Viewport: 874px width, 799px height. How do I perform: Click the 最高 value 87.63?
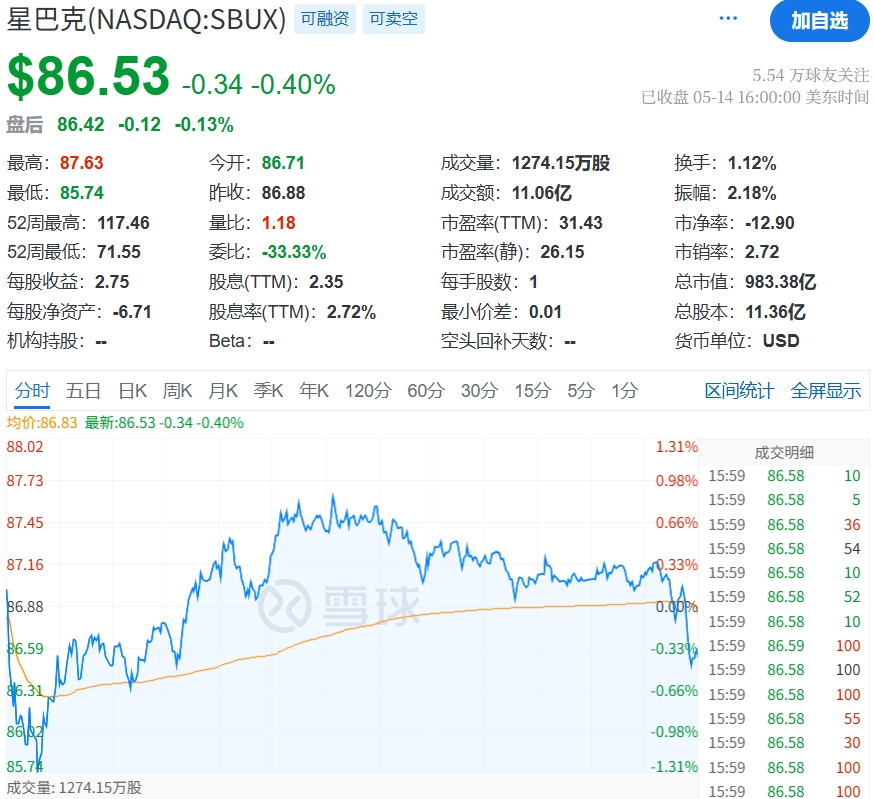click(81, 163)
